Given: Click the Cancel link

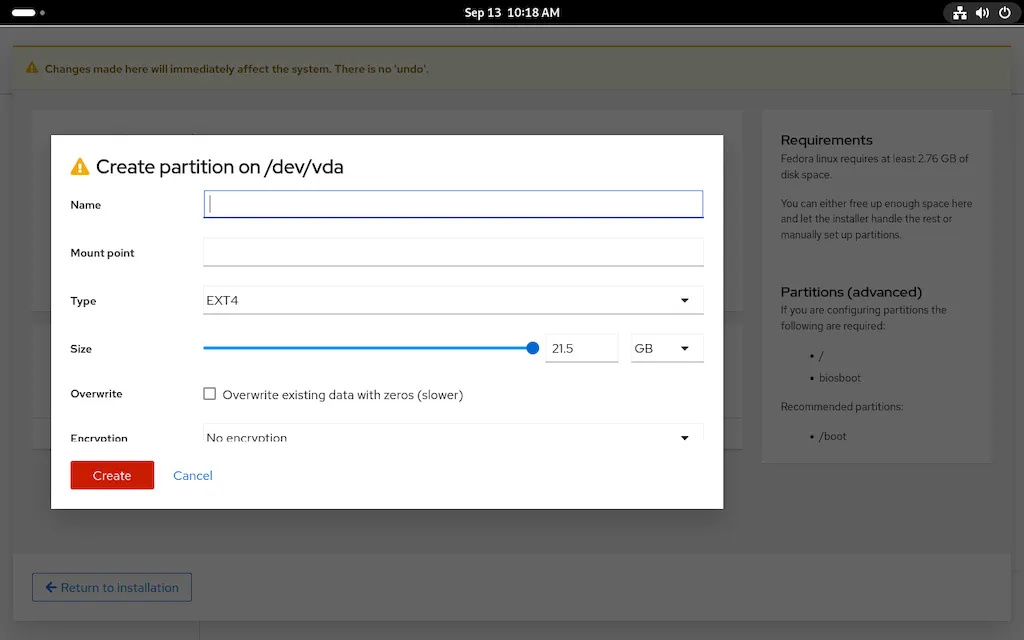Looking at the screenshot, I should pos(193,475).
